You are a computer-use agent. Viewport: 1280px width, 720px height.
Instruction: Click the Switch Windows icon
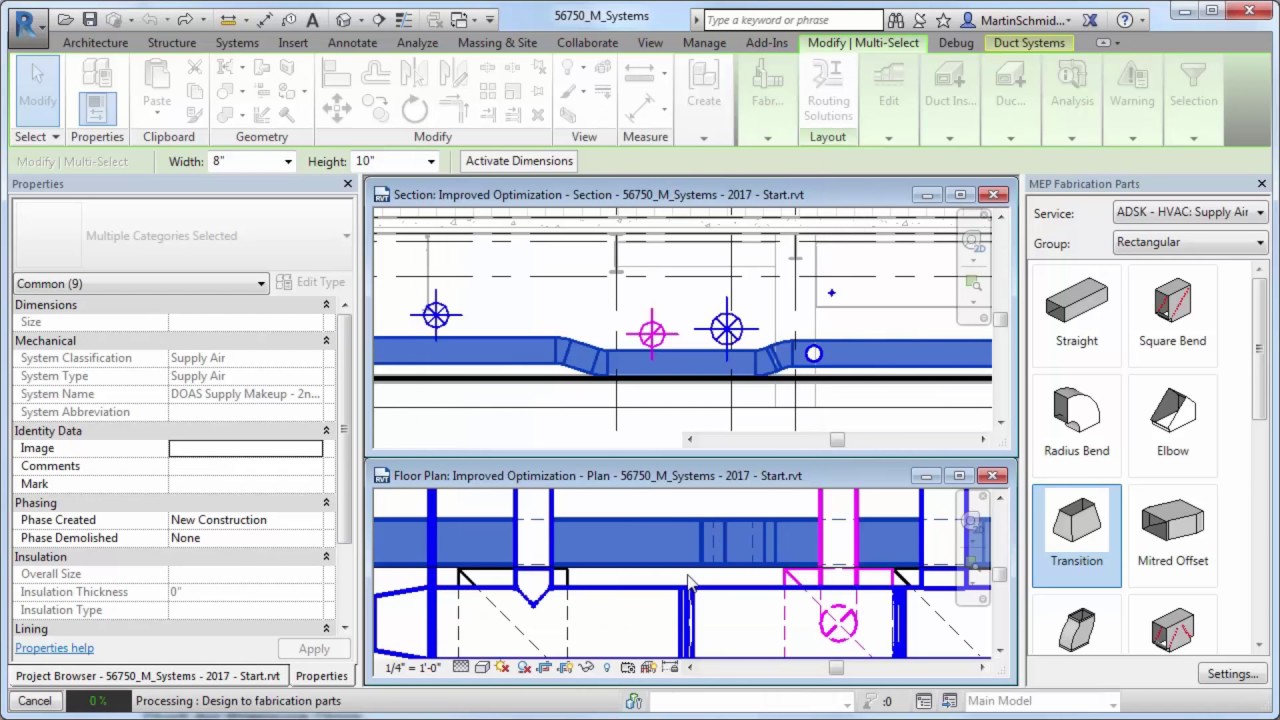click(x=460, y=20)
